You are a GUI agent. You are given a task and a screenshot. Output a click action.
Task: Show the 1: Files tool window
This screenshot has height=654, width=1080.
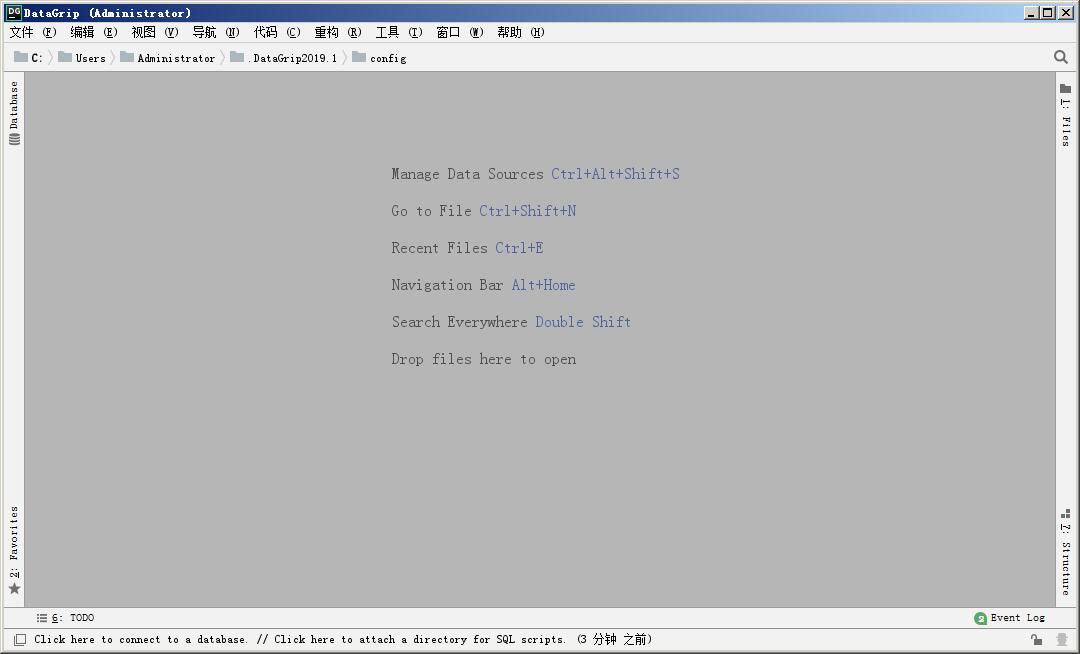click(x=1066, y=115)
